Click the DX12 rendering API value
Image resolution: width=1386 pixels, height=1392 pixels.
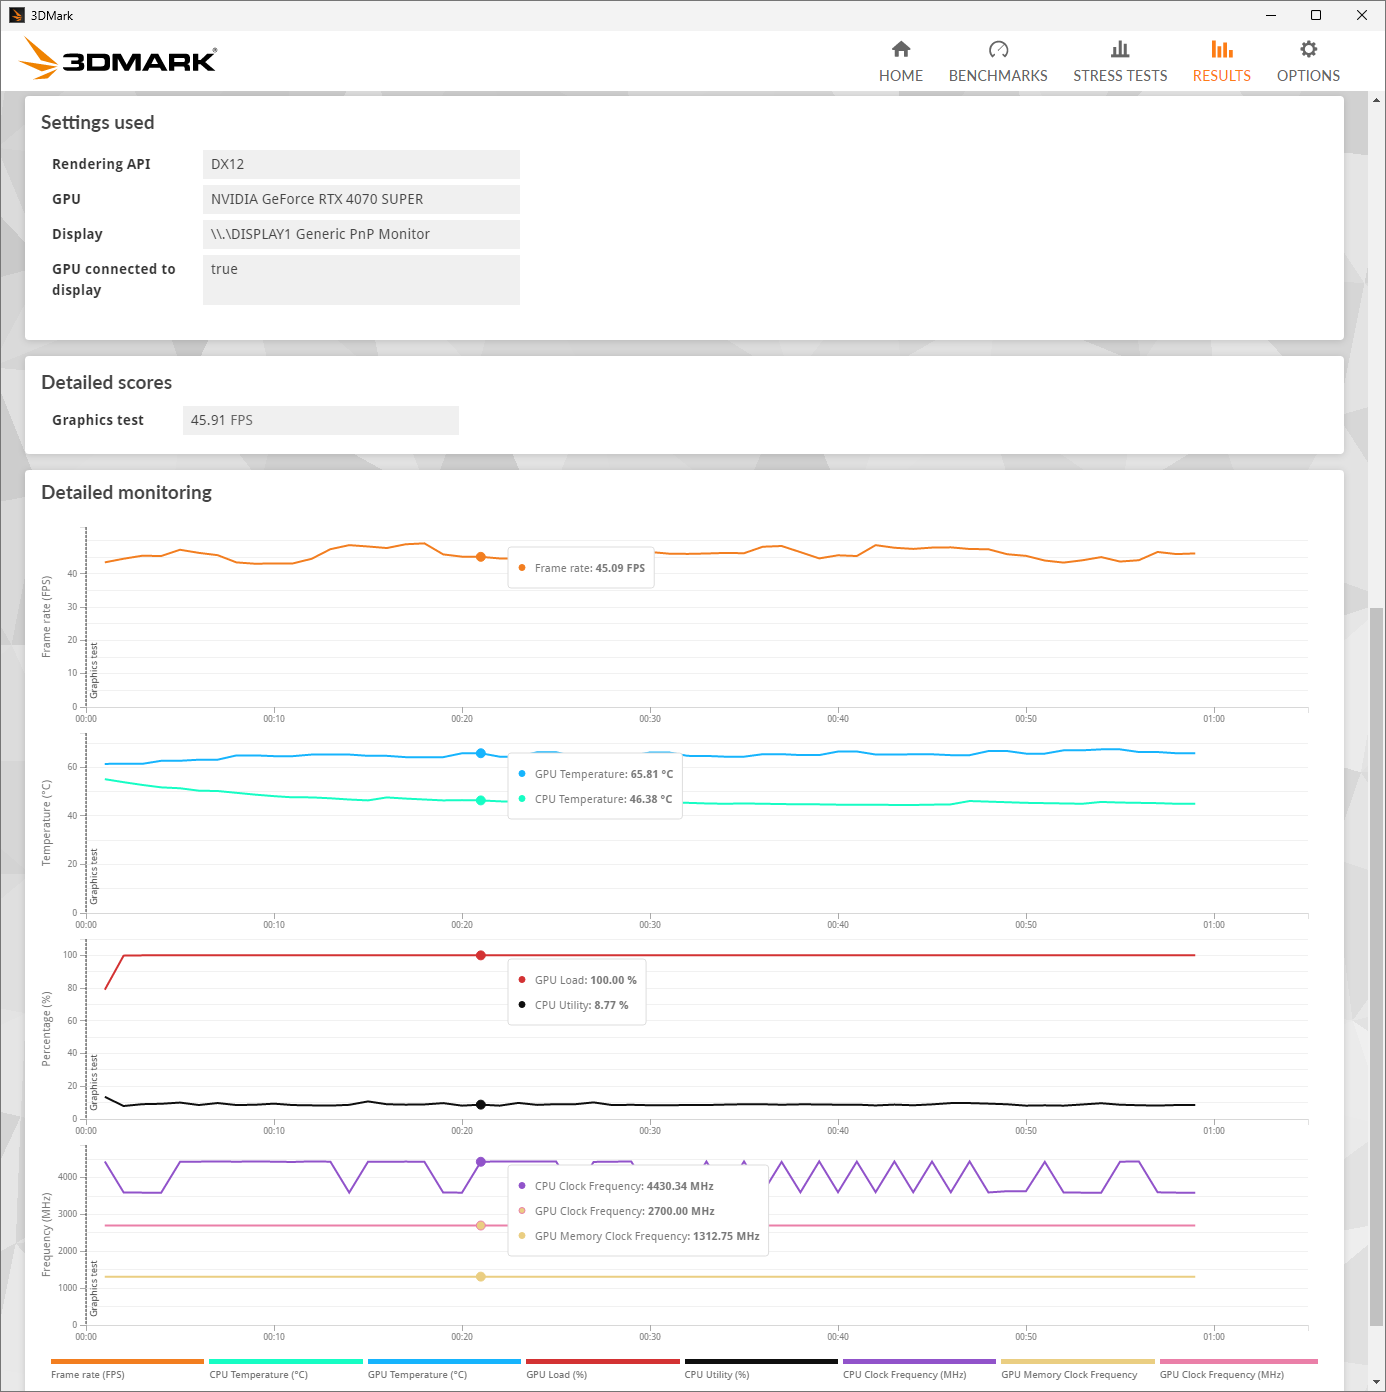pos(361,164)
